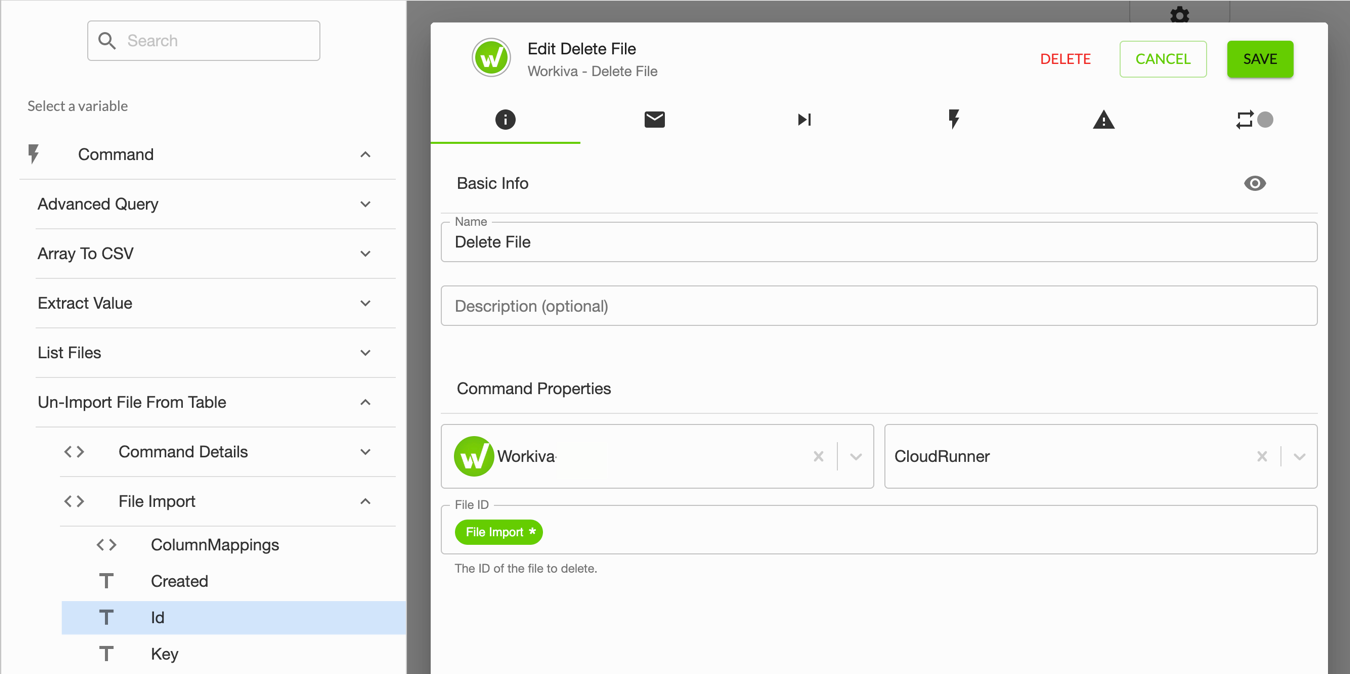Screen dimensions: 1350x674
Task: Switch to the lightning bolt tab
Action: coord(953,119)
